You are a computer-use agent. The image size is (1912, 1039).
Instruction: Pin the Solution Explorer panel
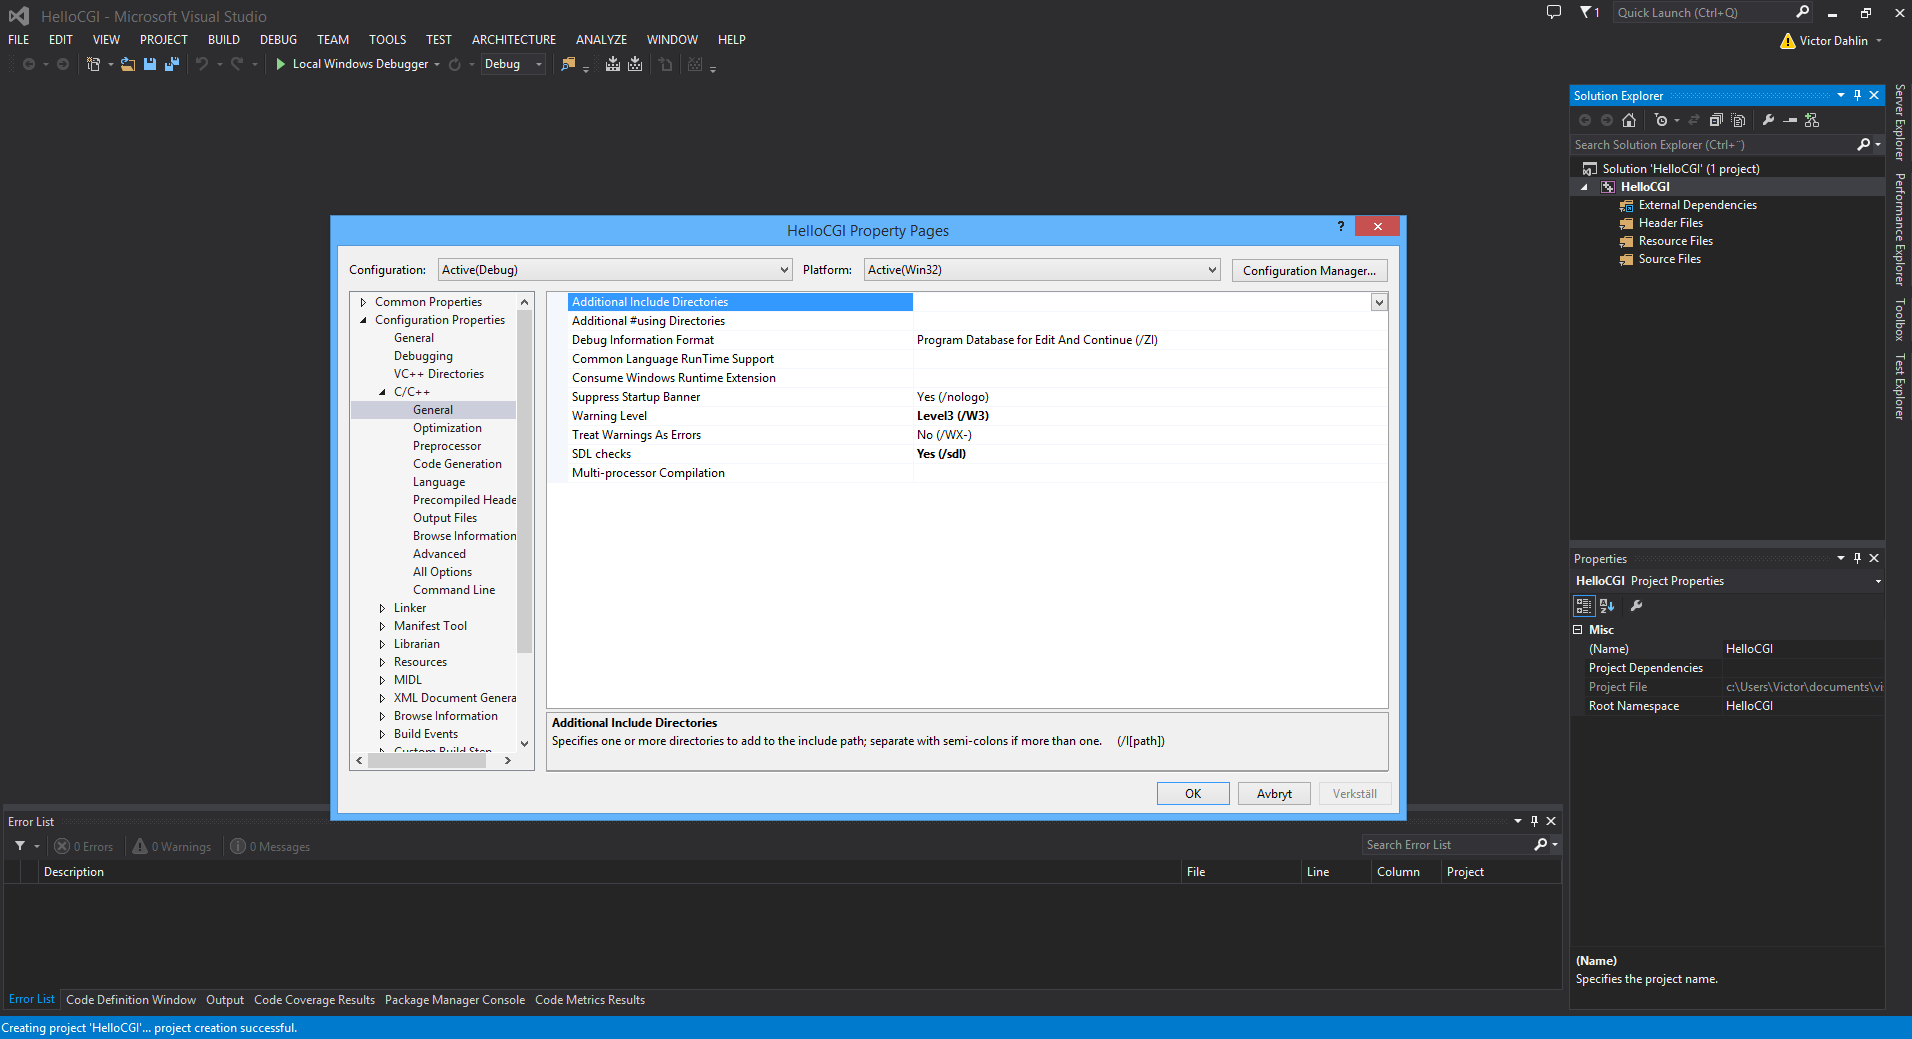(x=1857, y=96)
